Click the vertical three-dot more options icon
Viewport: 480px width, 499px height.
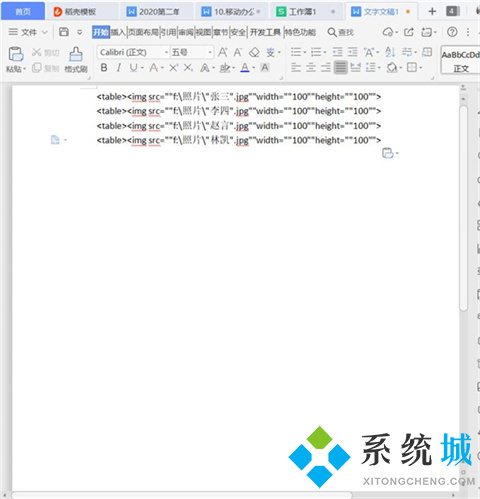[468, 32]
